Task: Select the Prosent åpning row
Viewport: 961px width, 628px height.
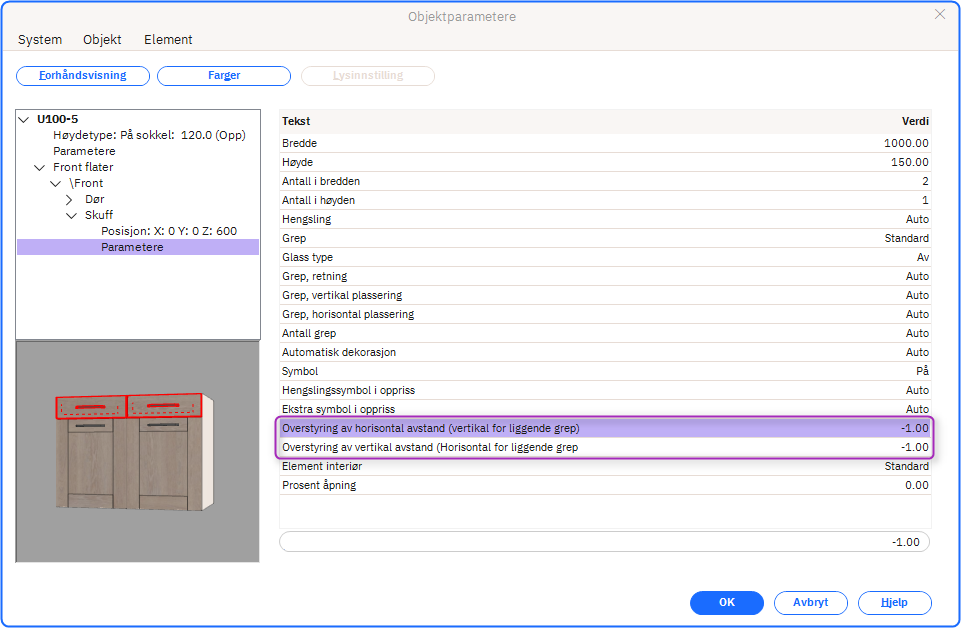Action: [605, 485]
